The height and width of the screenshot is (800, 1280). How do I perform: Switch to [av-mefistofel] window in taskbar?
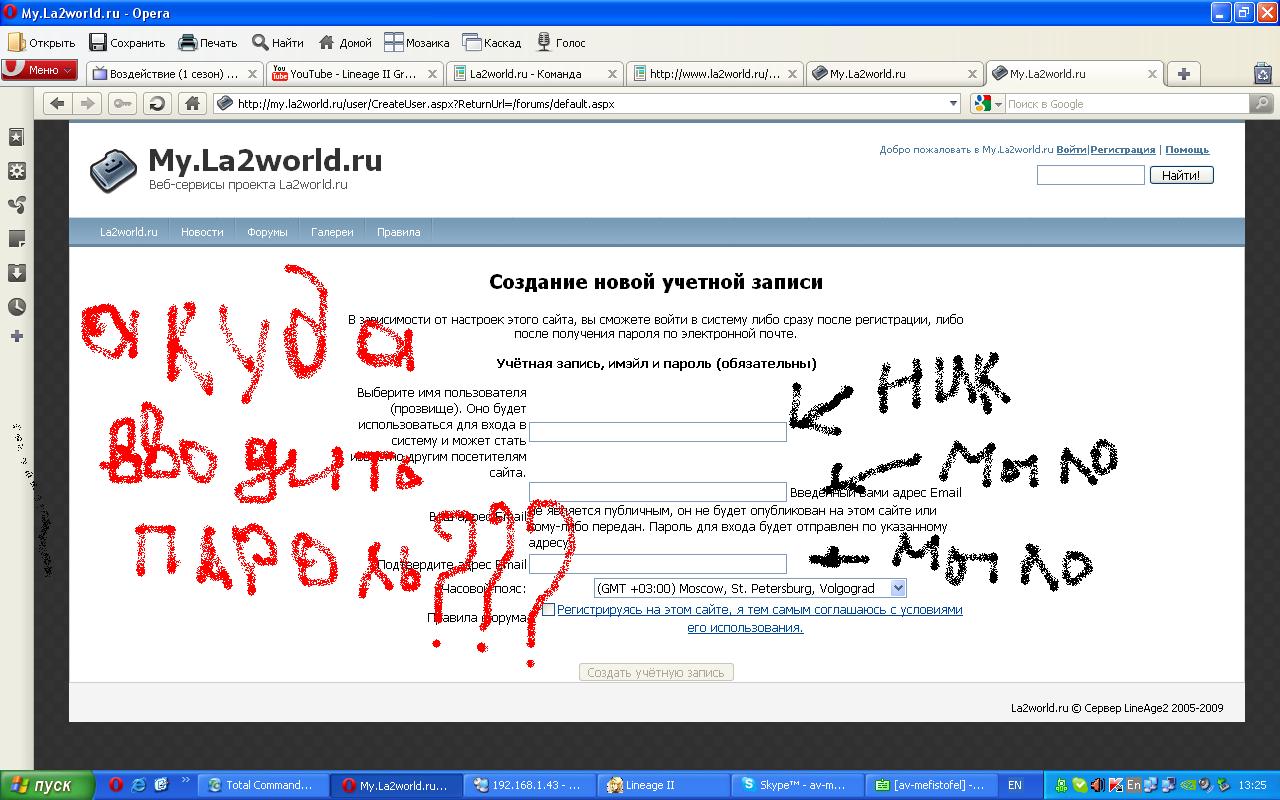click(930, 785)
